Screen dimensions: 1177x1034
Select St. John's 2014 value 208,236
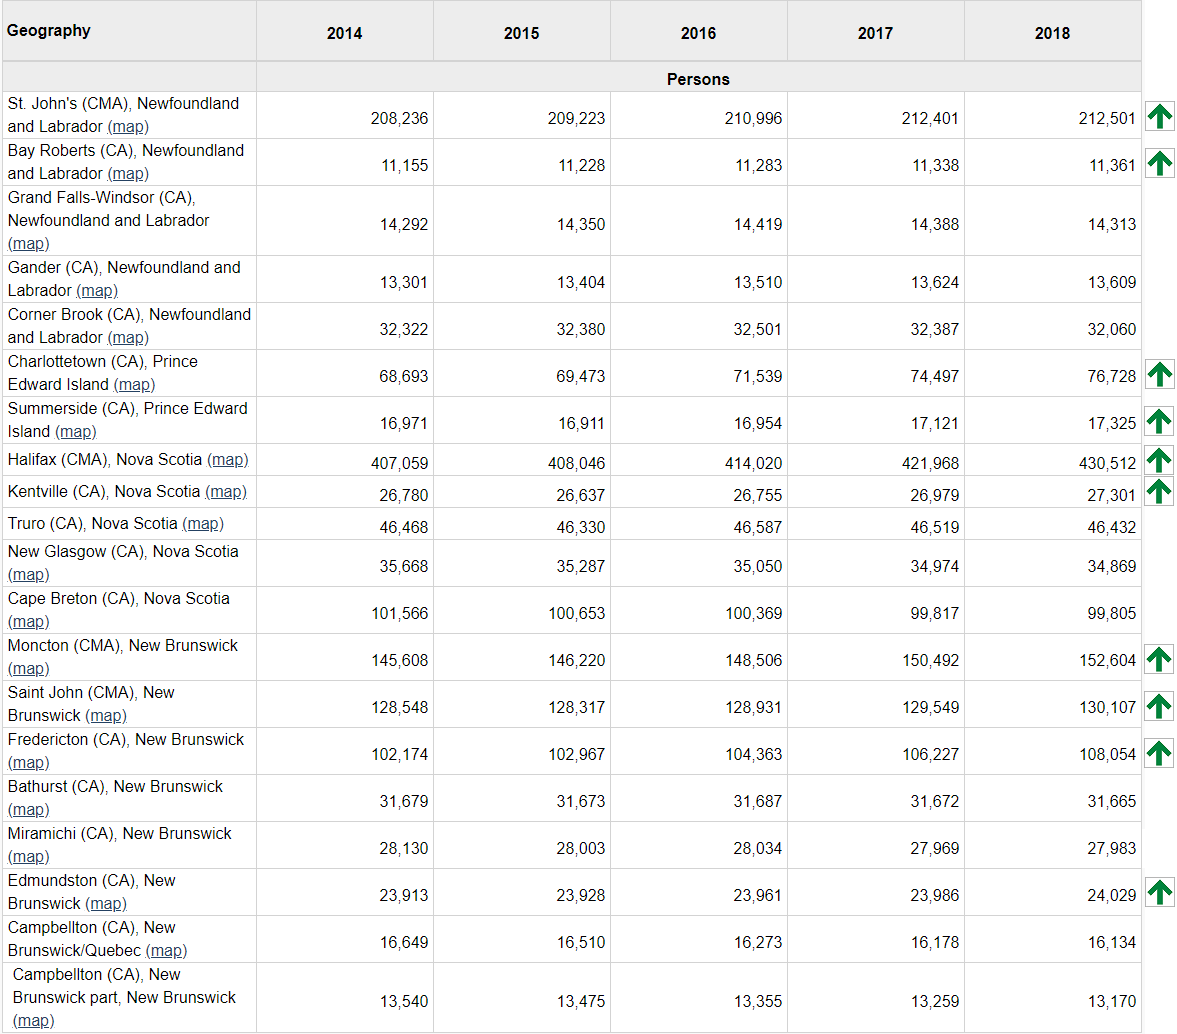[399, 119]
